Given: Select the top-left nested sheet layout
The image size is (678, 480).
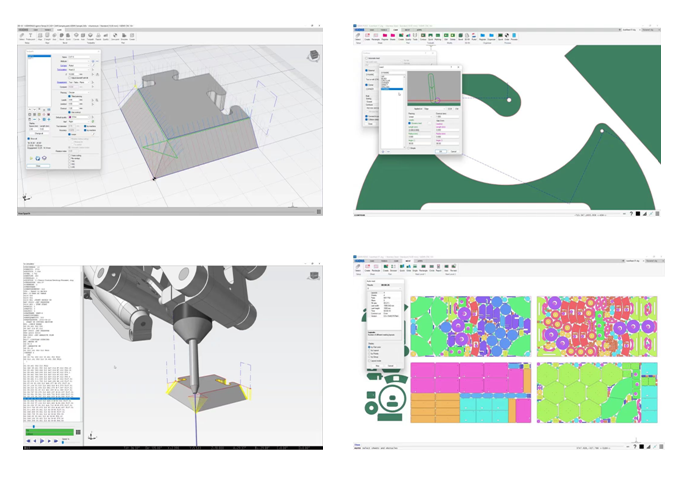Looking at the screenshot, I should [x=470, y=323].
